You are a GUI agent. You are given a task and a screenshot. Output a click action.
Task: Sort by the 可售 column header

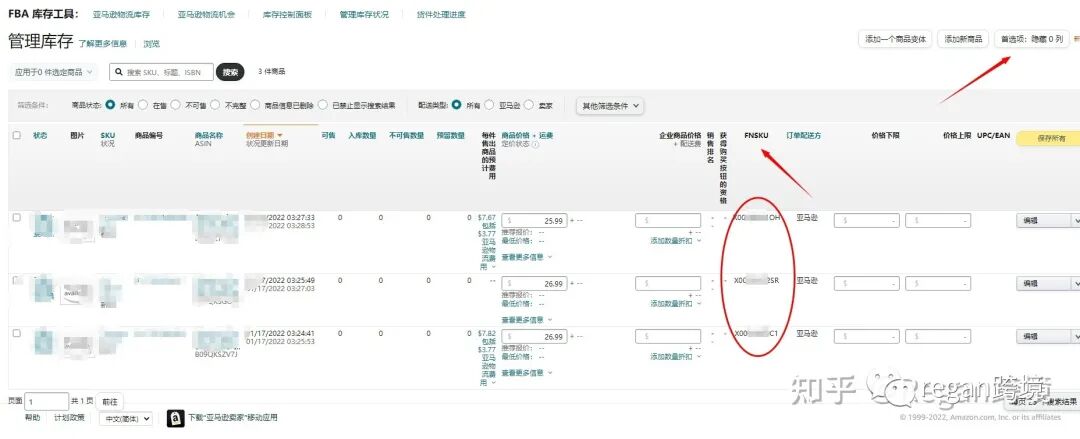tap(329, 136)
